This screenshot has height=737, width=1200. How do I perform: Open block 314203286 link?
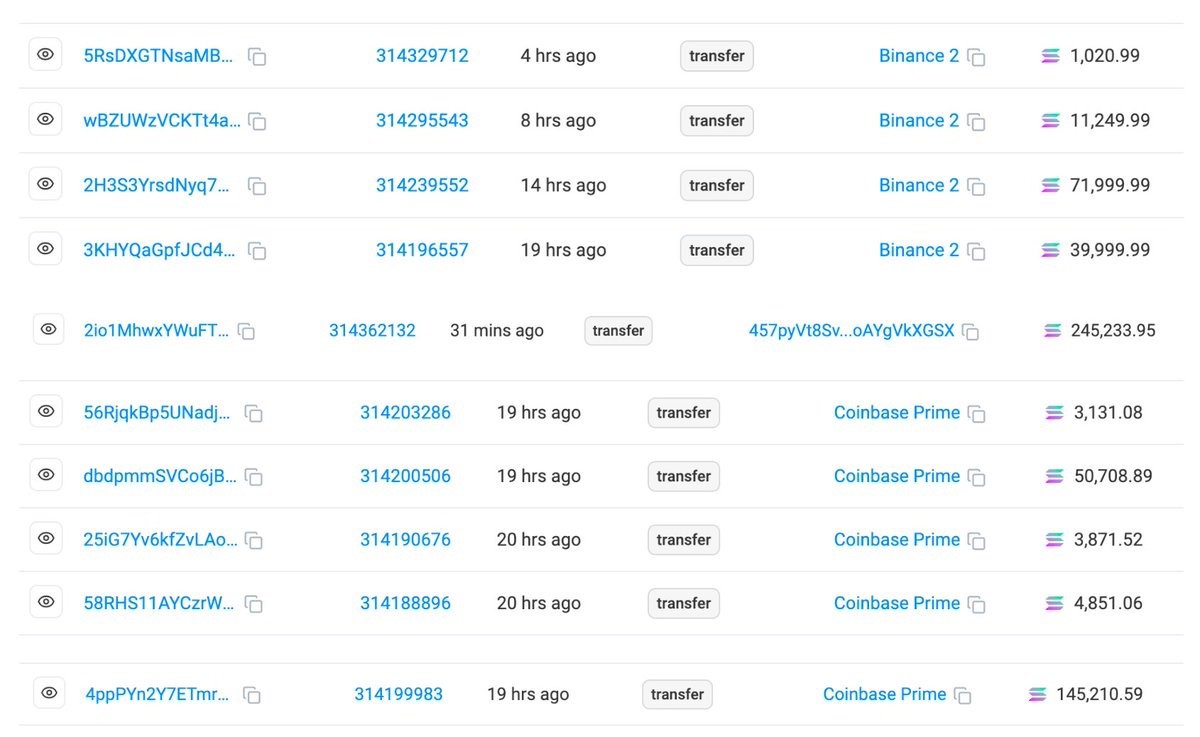405,412
